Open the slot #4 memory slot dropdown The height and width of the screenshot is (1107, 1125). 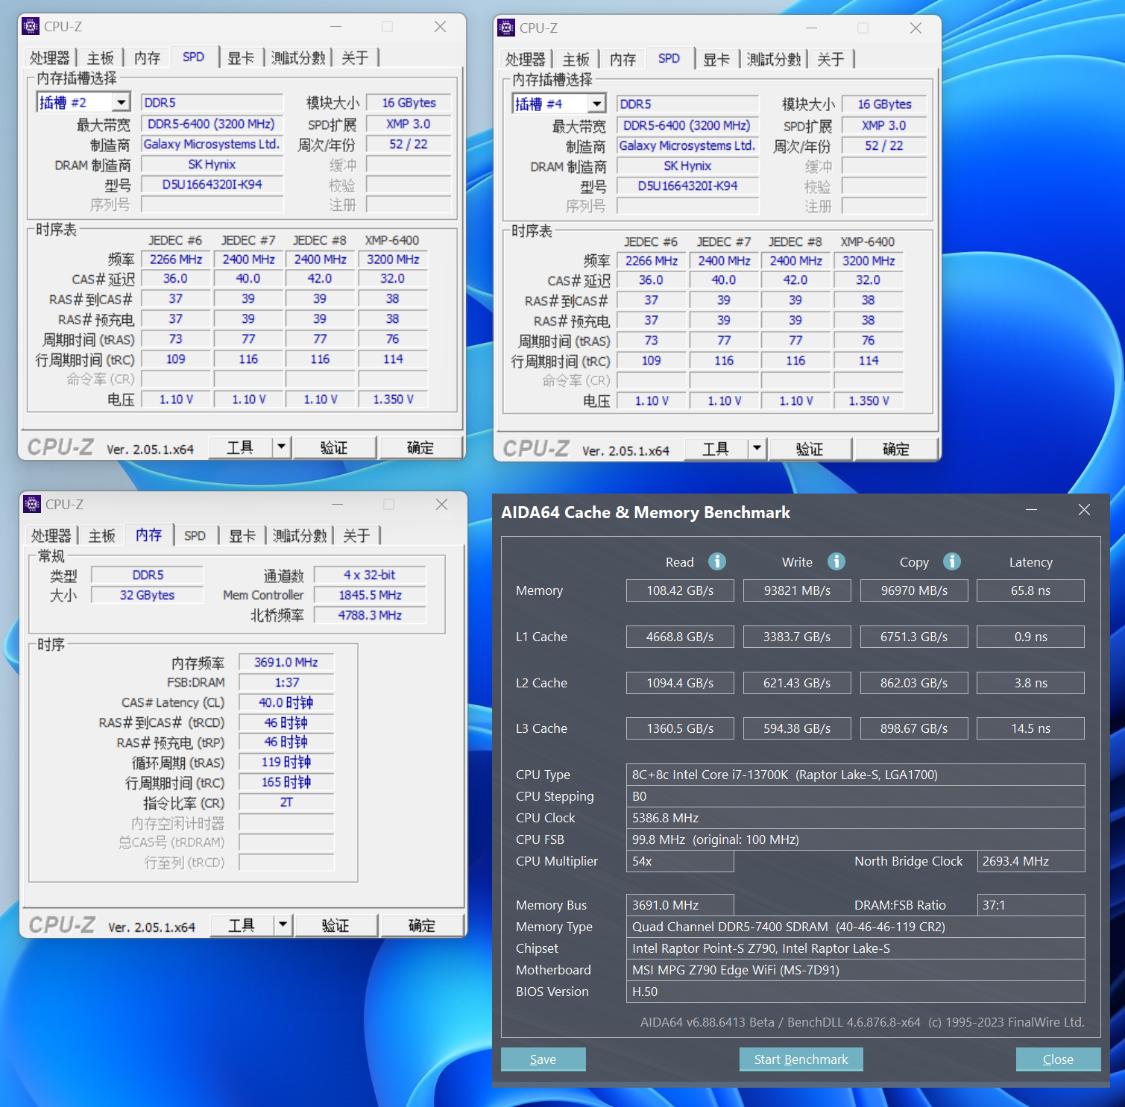coord(597,104)
